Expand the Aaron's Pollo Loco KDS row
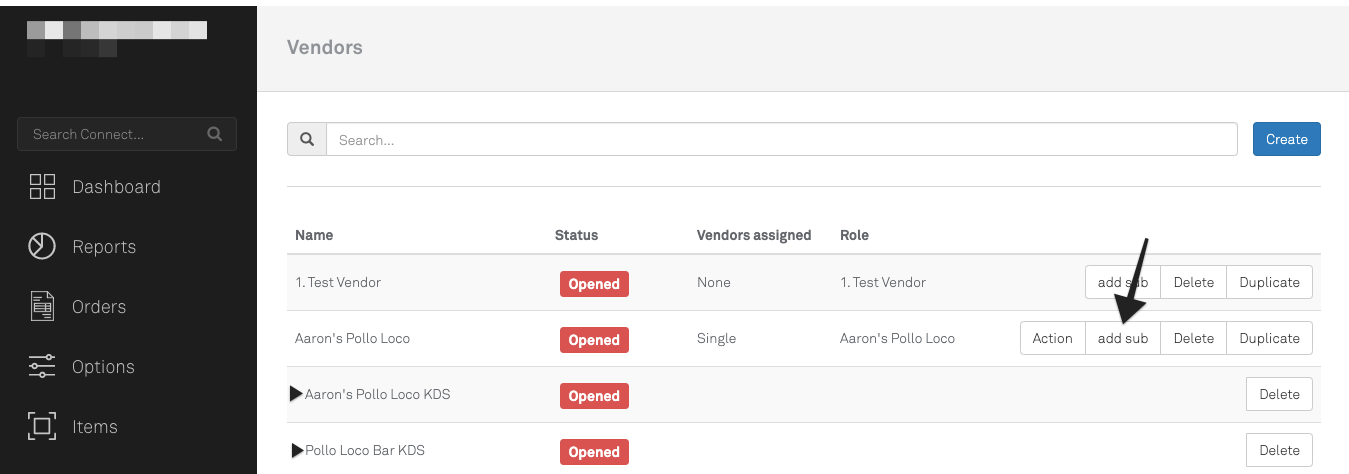The image size is (1349, 474). click(x=296, y=394)
